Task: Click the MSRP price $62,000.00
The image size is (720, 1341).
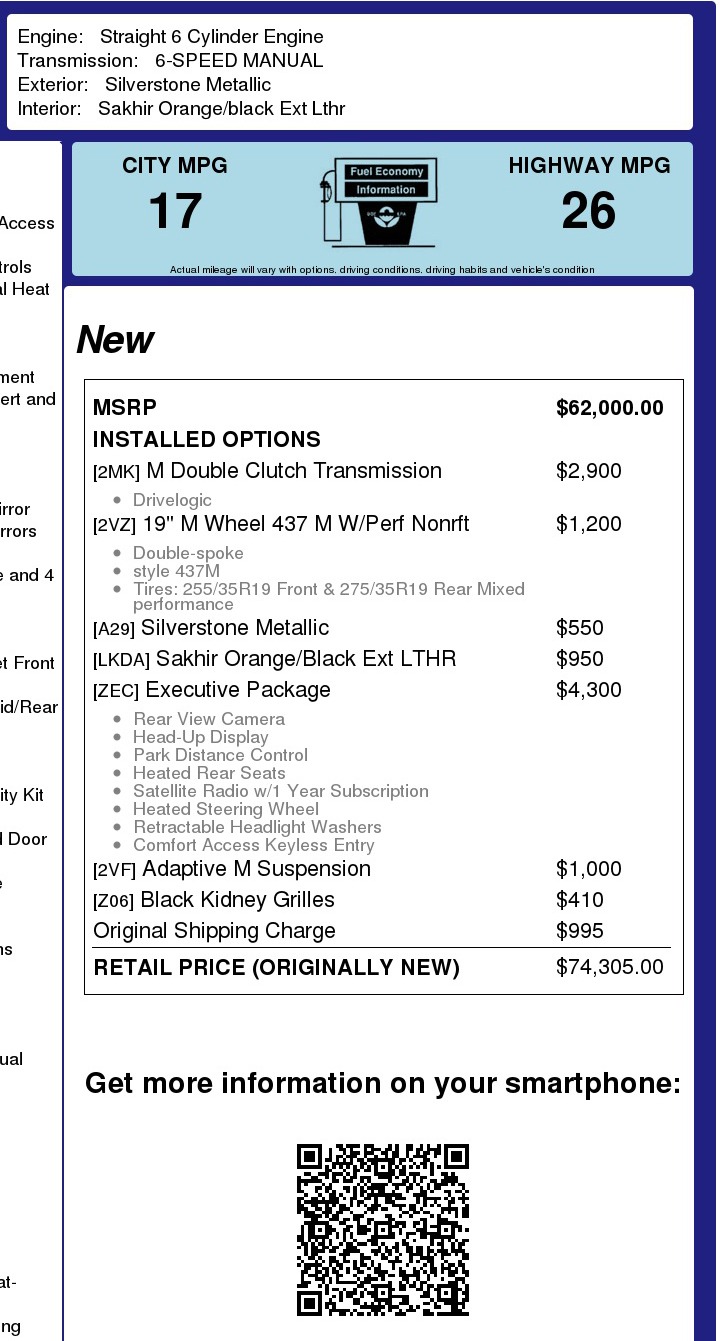Action: 610,408
